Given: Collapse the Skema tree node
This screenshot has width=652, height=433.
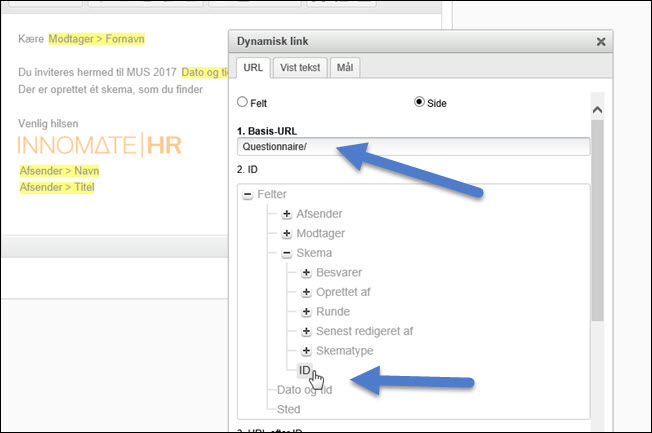Looking at the screenshot, I should pos(286,253).
